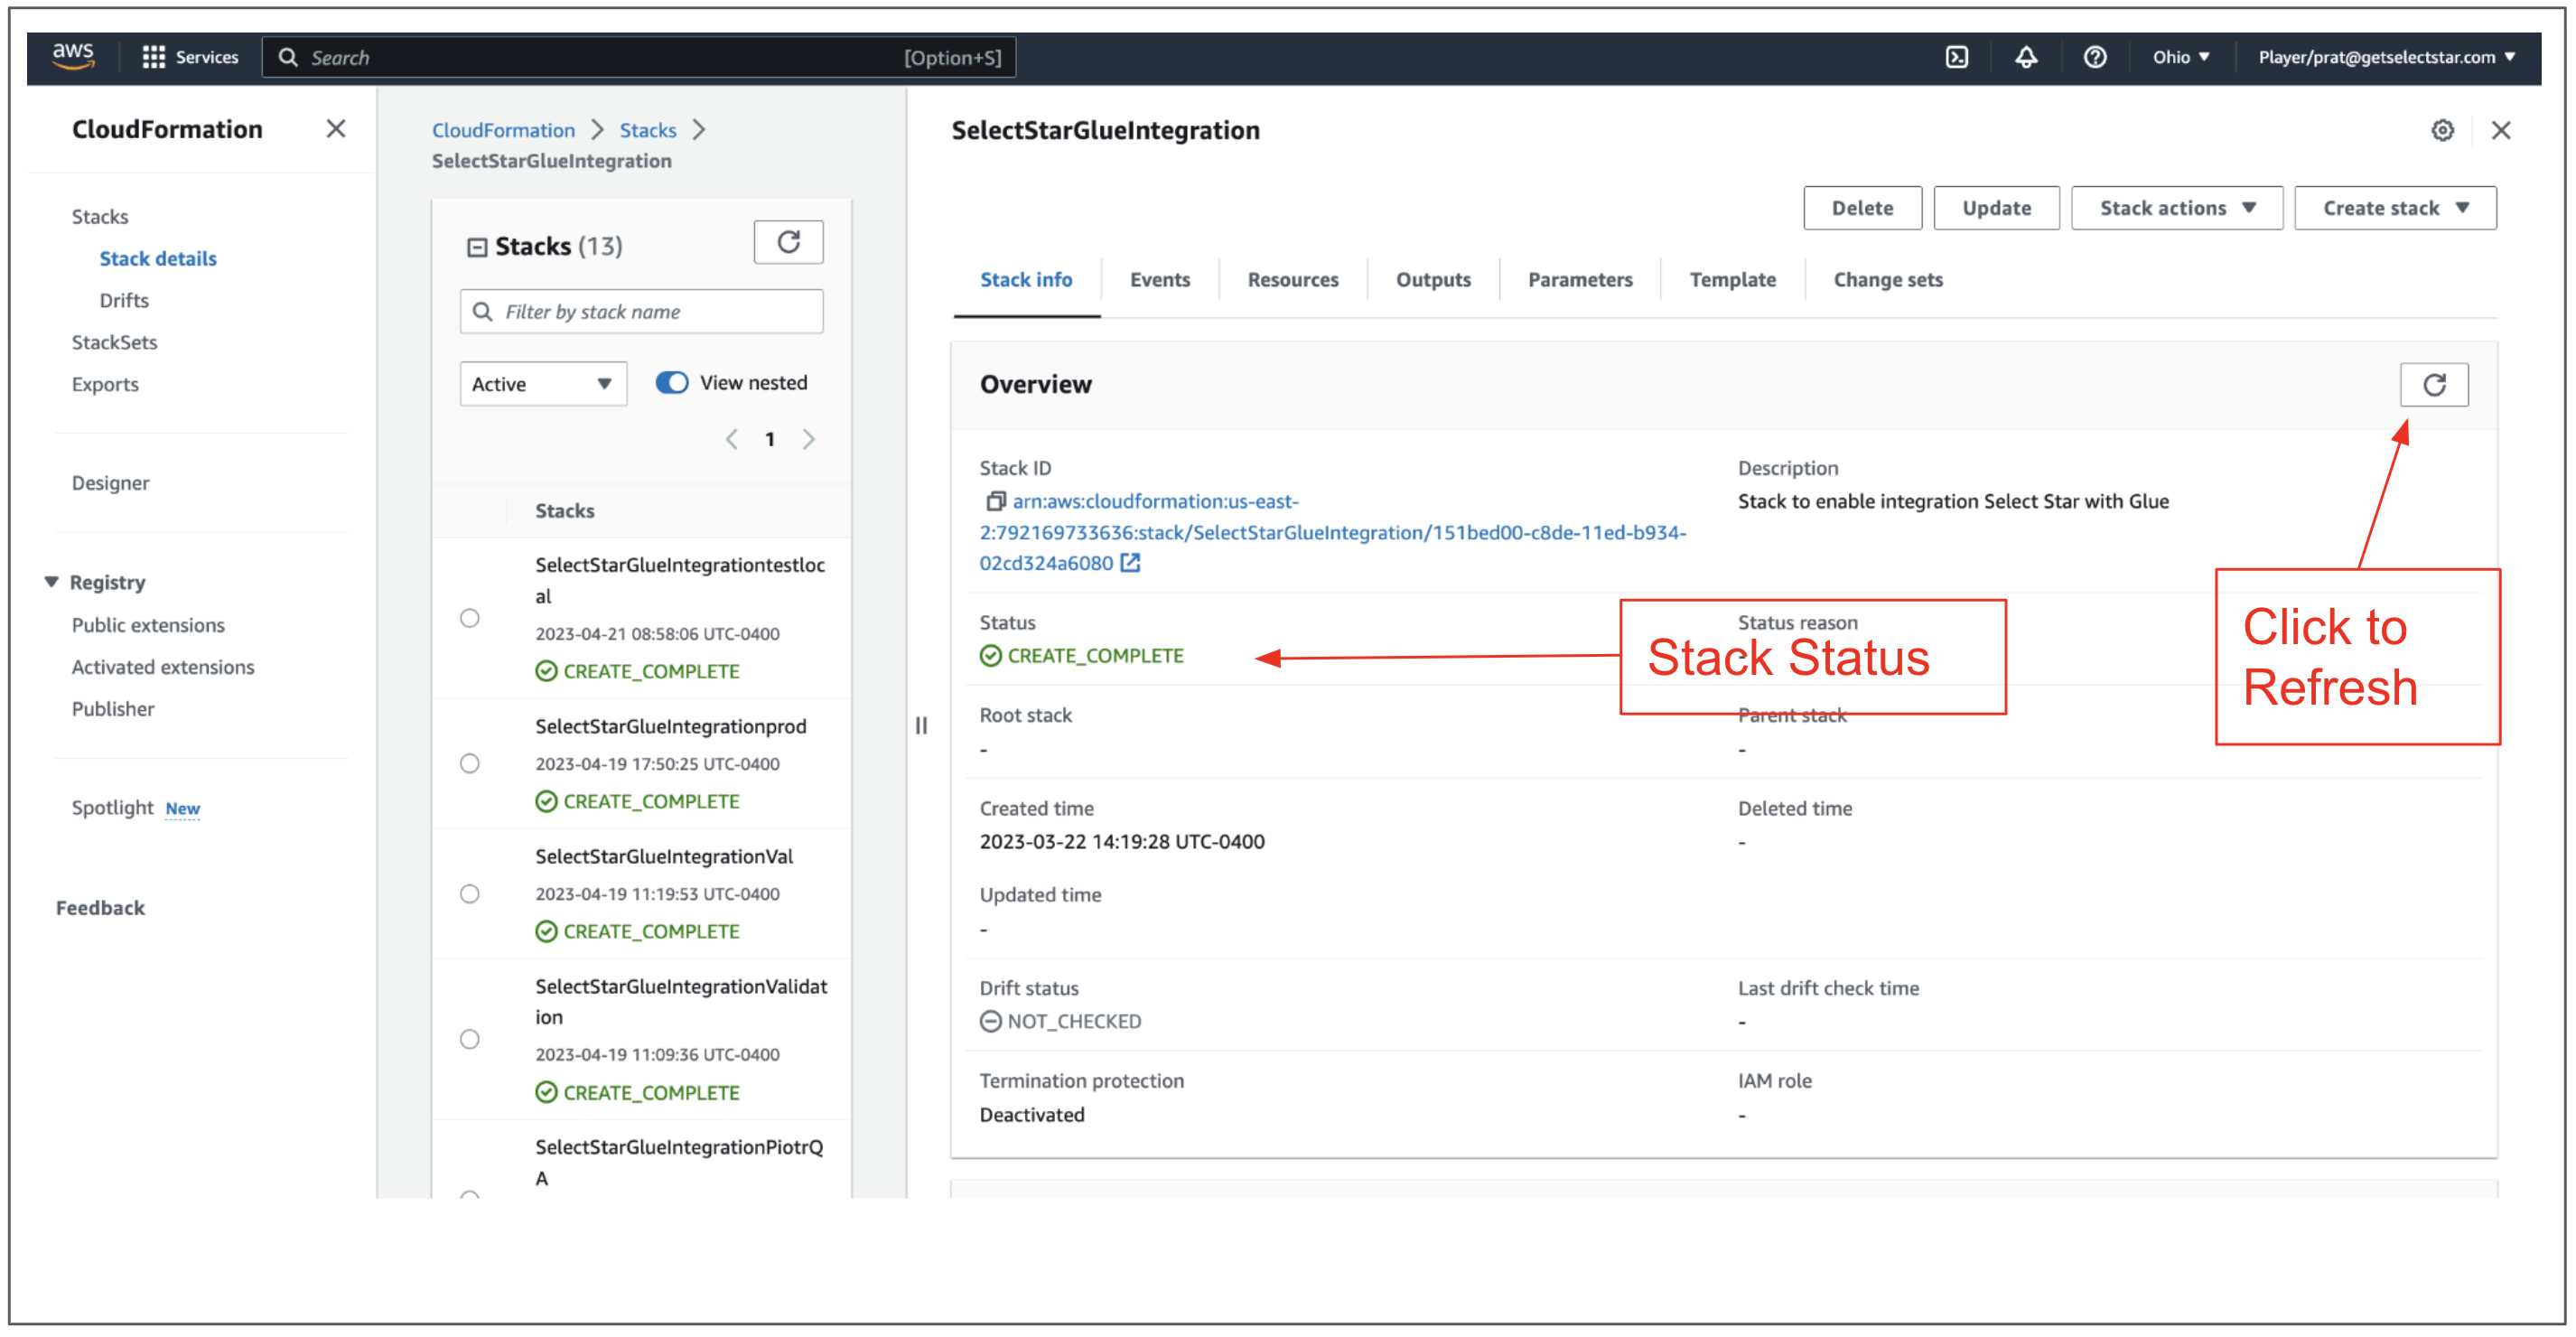Refresh the Overview panel
The image size is (2576, 1337).
(2433, 385)
